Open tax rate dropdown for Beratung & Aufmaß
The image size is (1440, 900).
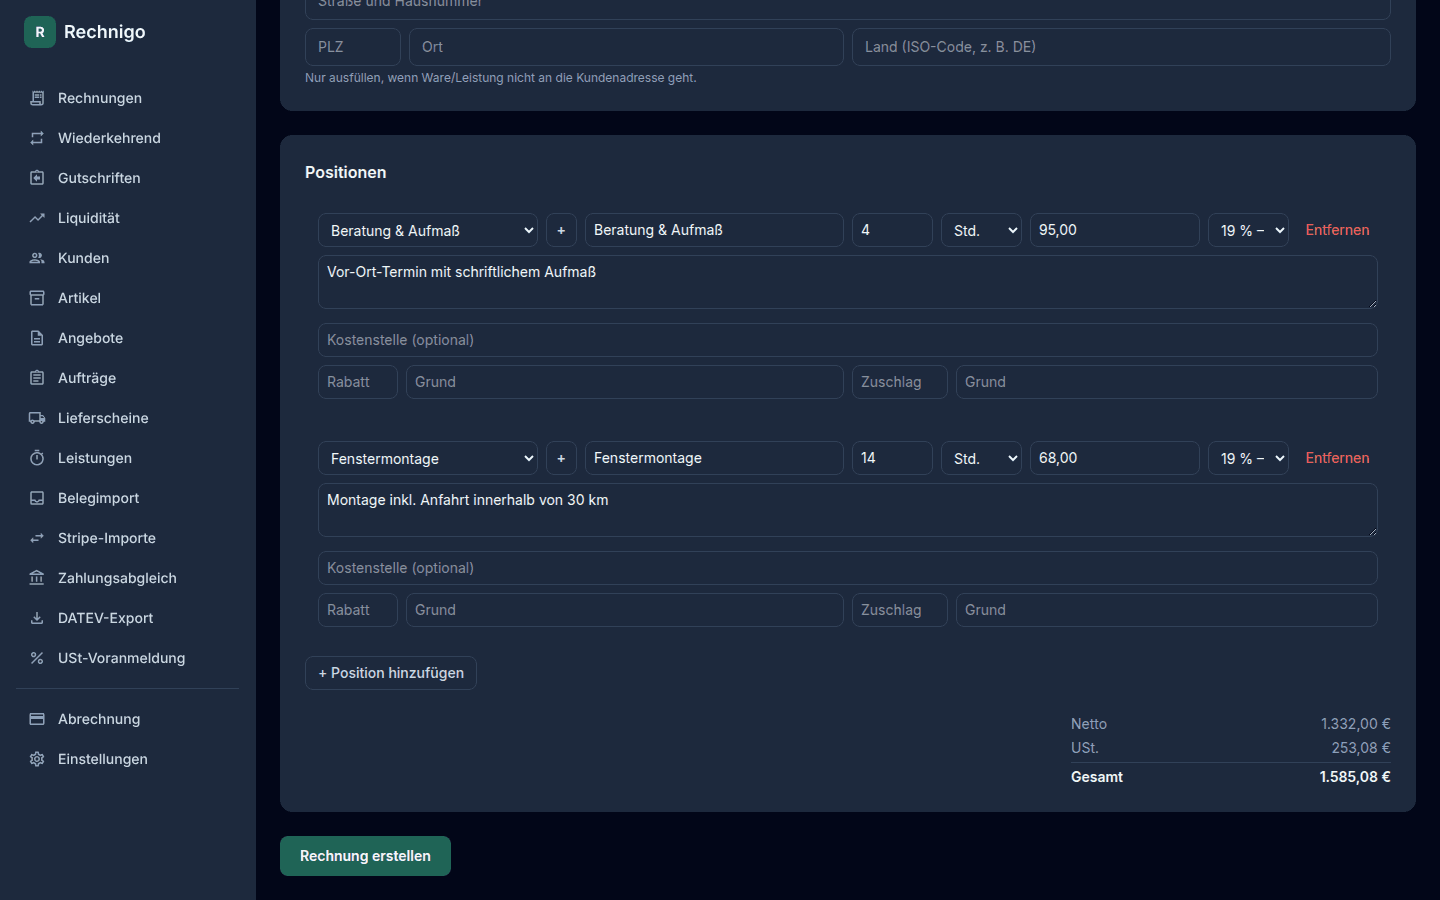[1248, 230]
